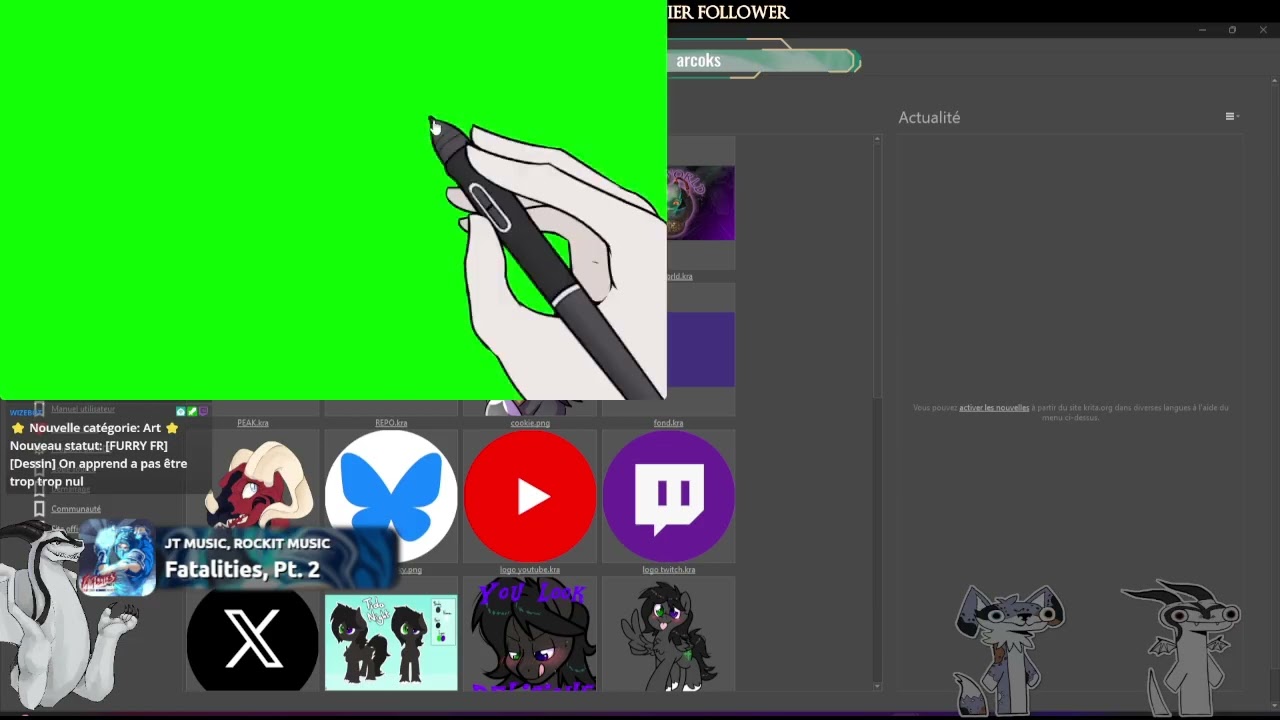Open the 'You Look' pony portrait thumbnail
Viewport: 1280px width, 720px height.
click(530, 636)
